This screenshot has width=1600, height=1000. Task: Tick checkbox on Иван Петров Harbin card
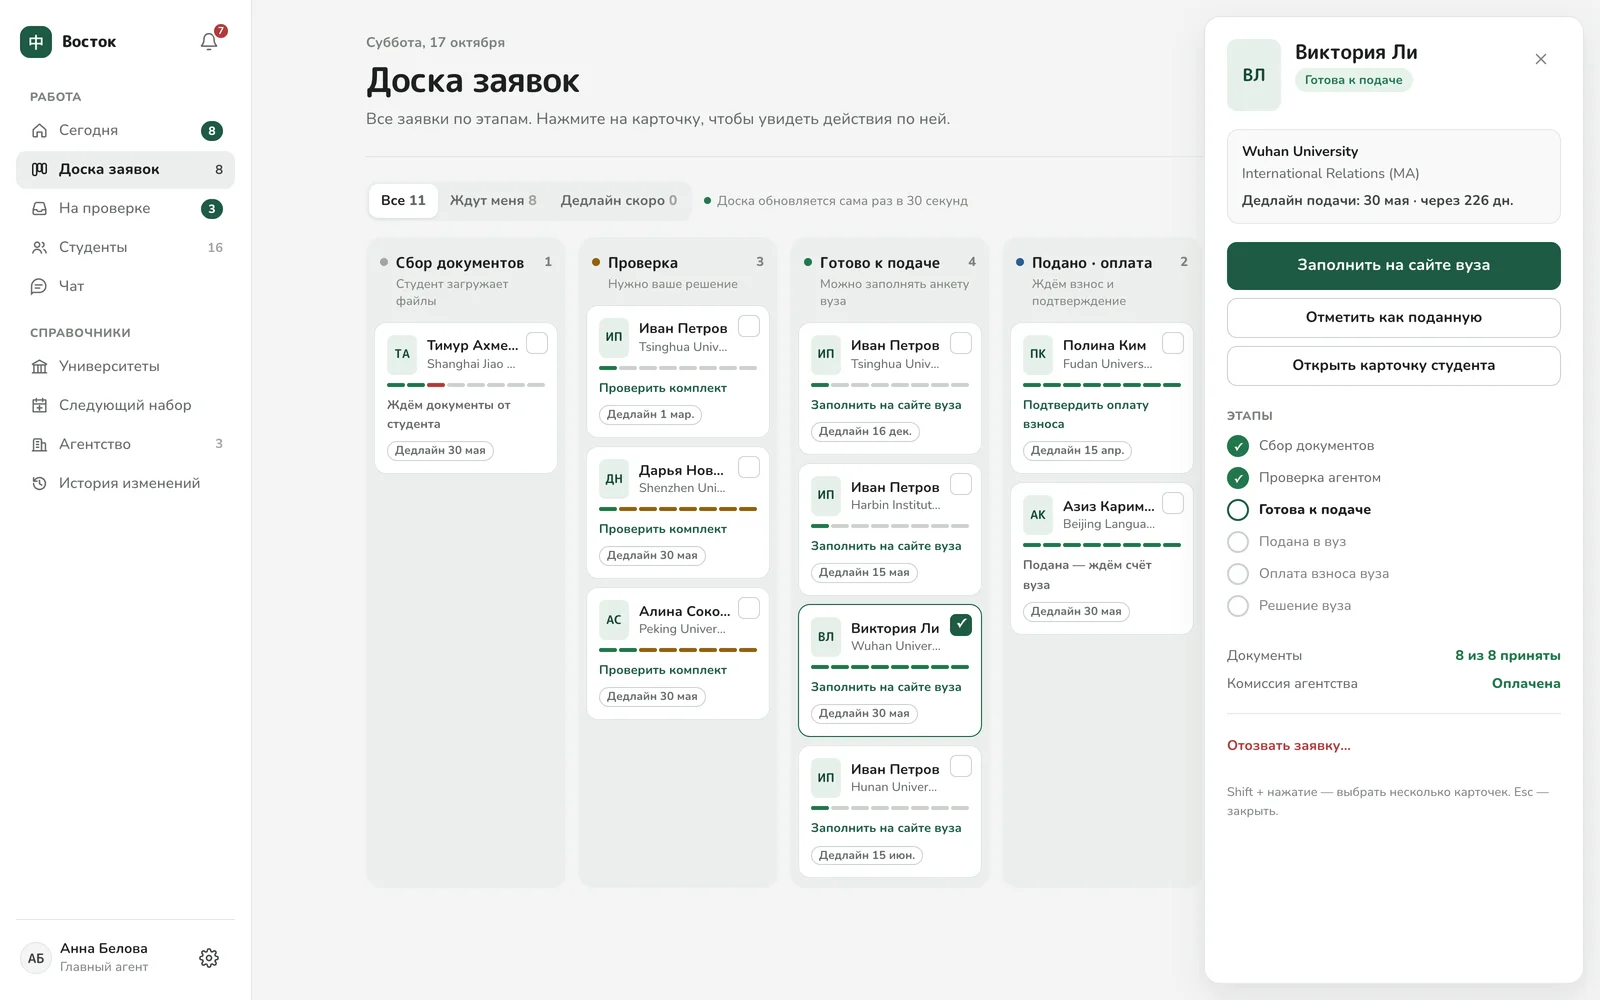(x=961, y=484)
